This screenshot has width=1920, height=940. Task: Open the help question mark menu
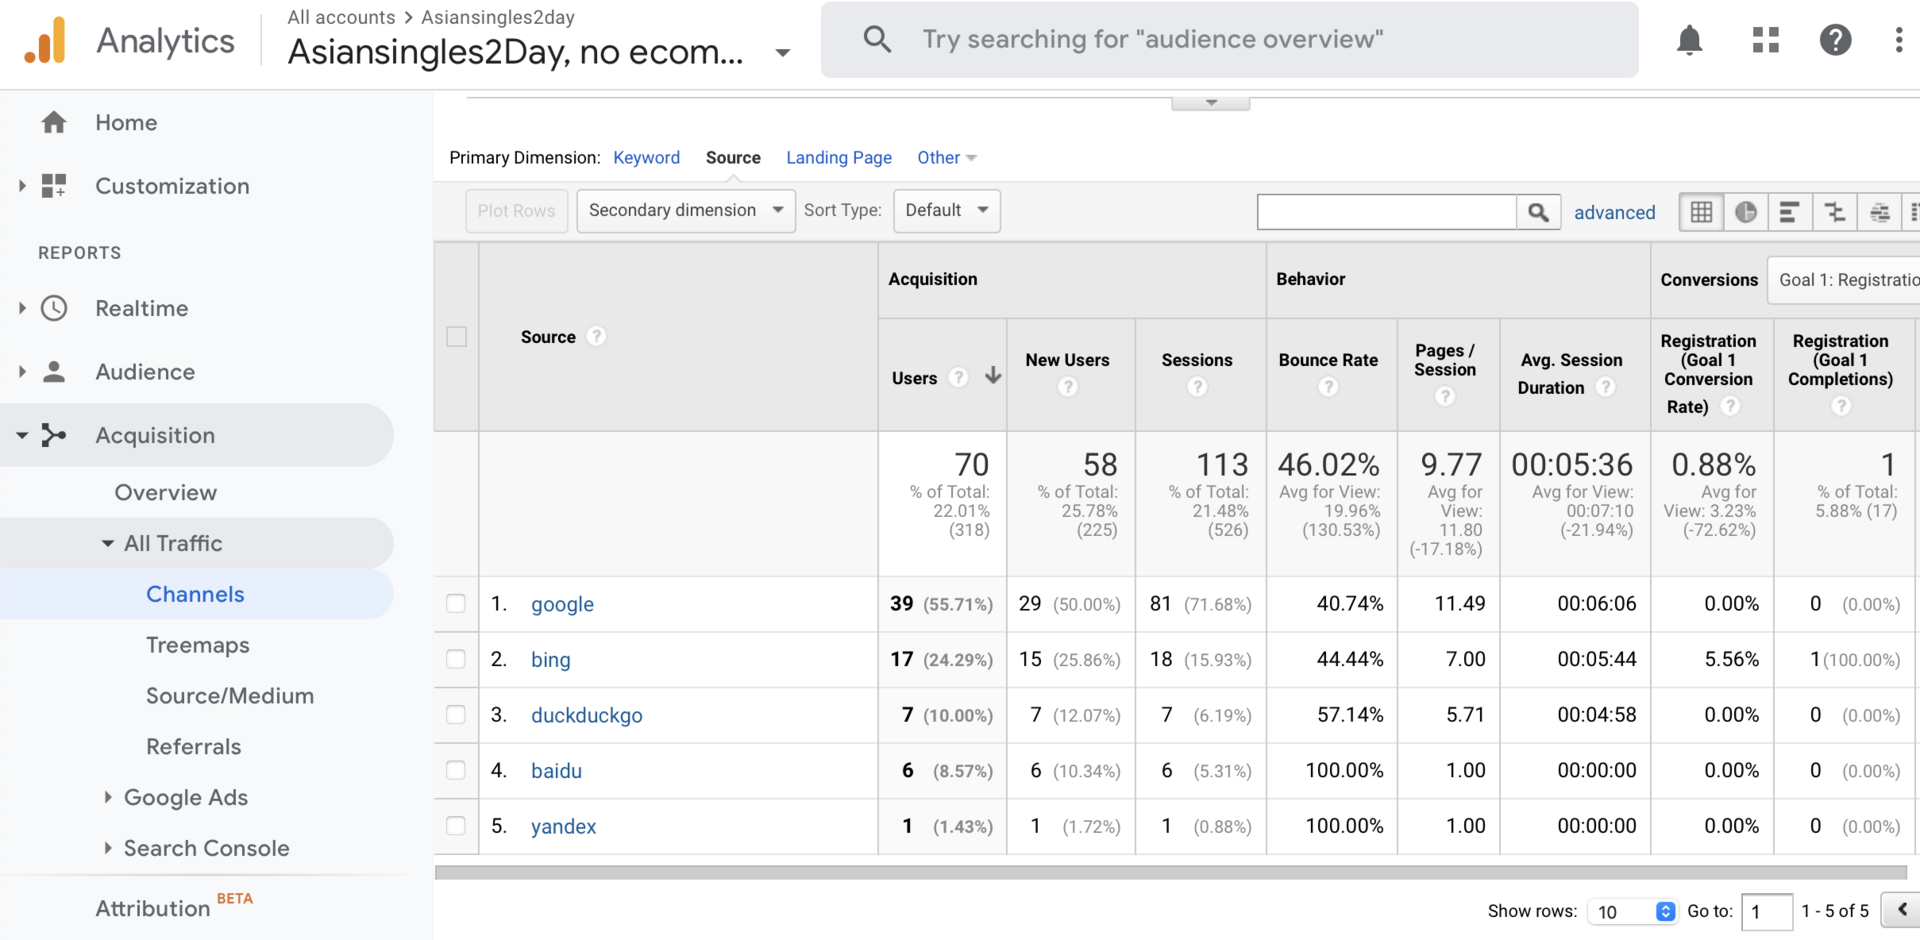[x=1835, y=40]
